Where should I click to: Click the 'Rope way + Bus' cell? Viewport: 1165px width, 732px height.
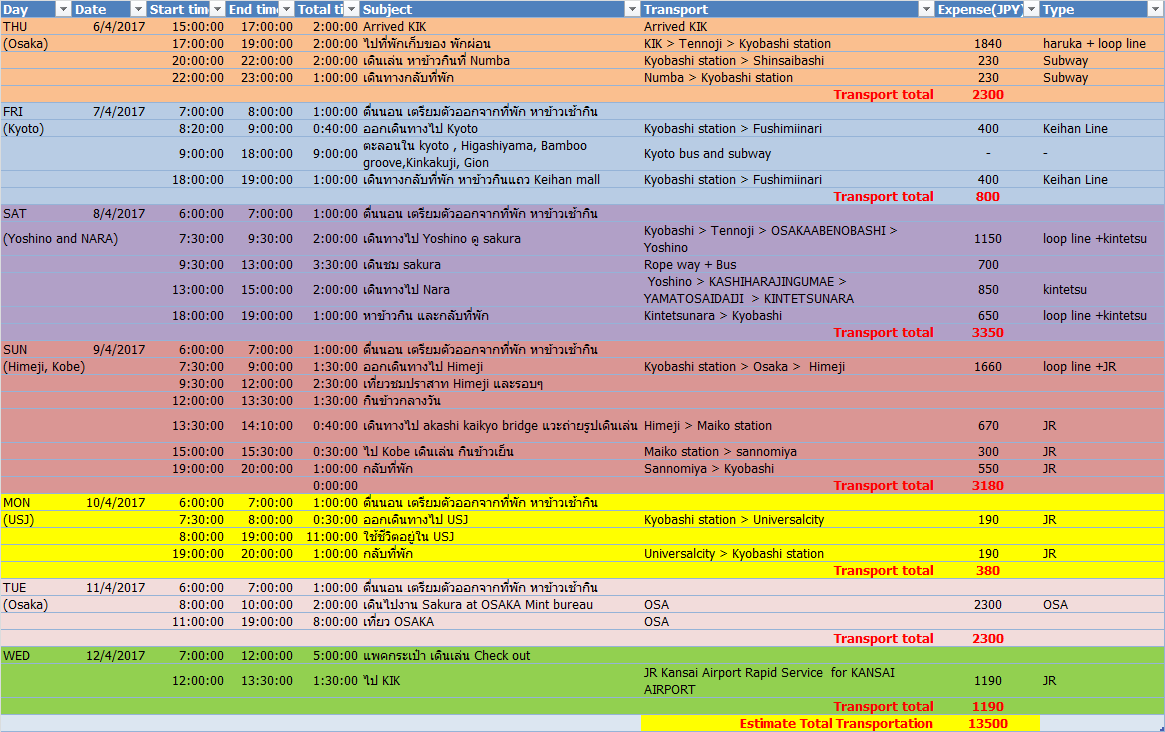coord(690,265)
